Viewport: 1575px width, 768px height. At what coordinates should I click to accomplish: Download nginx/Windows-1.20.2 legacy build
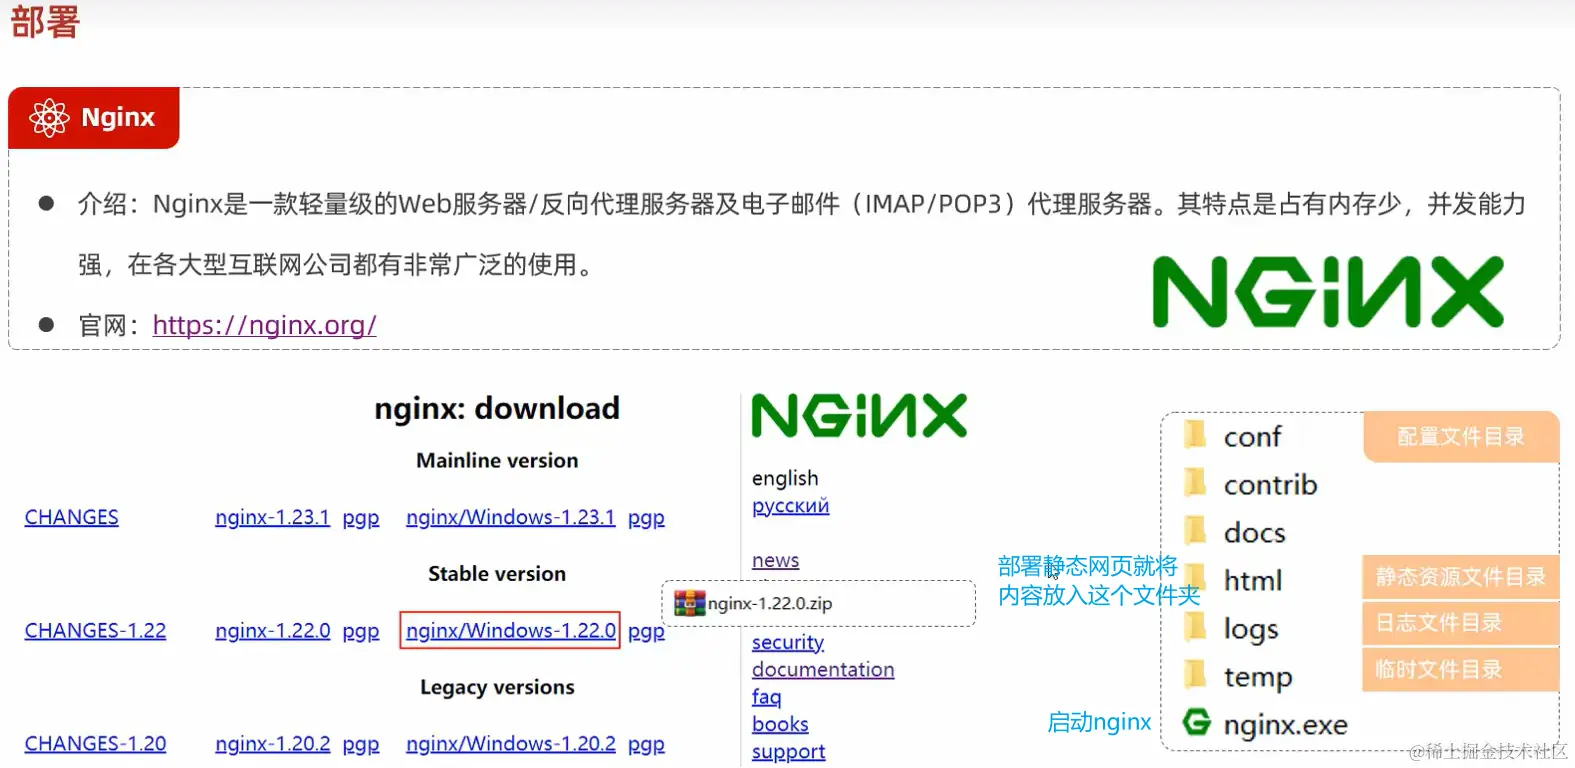pyautogui.click(x=510, y=744)
